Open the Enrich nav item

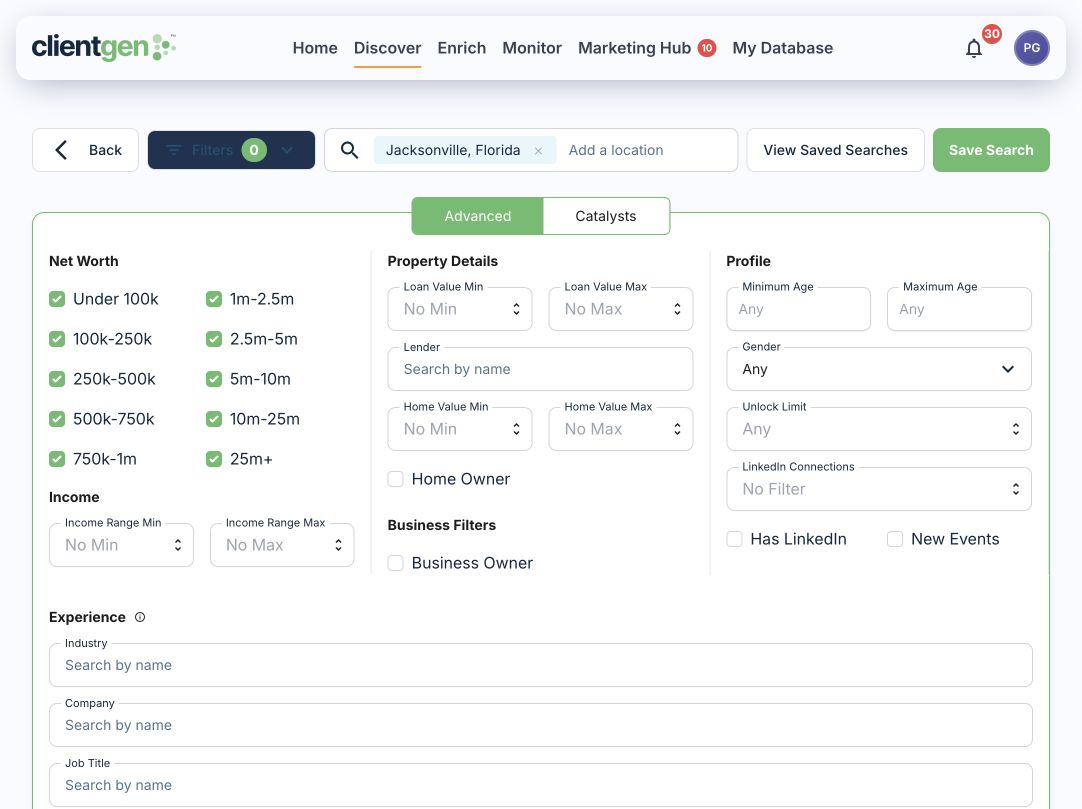coord(462,48)
